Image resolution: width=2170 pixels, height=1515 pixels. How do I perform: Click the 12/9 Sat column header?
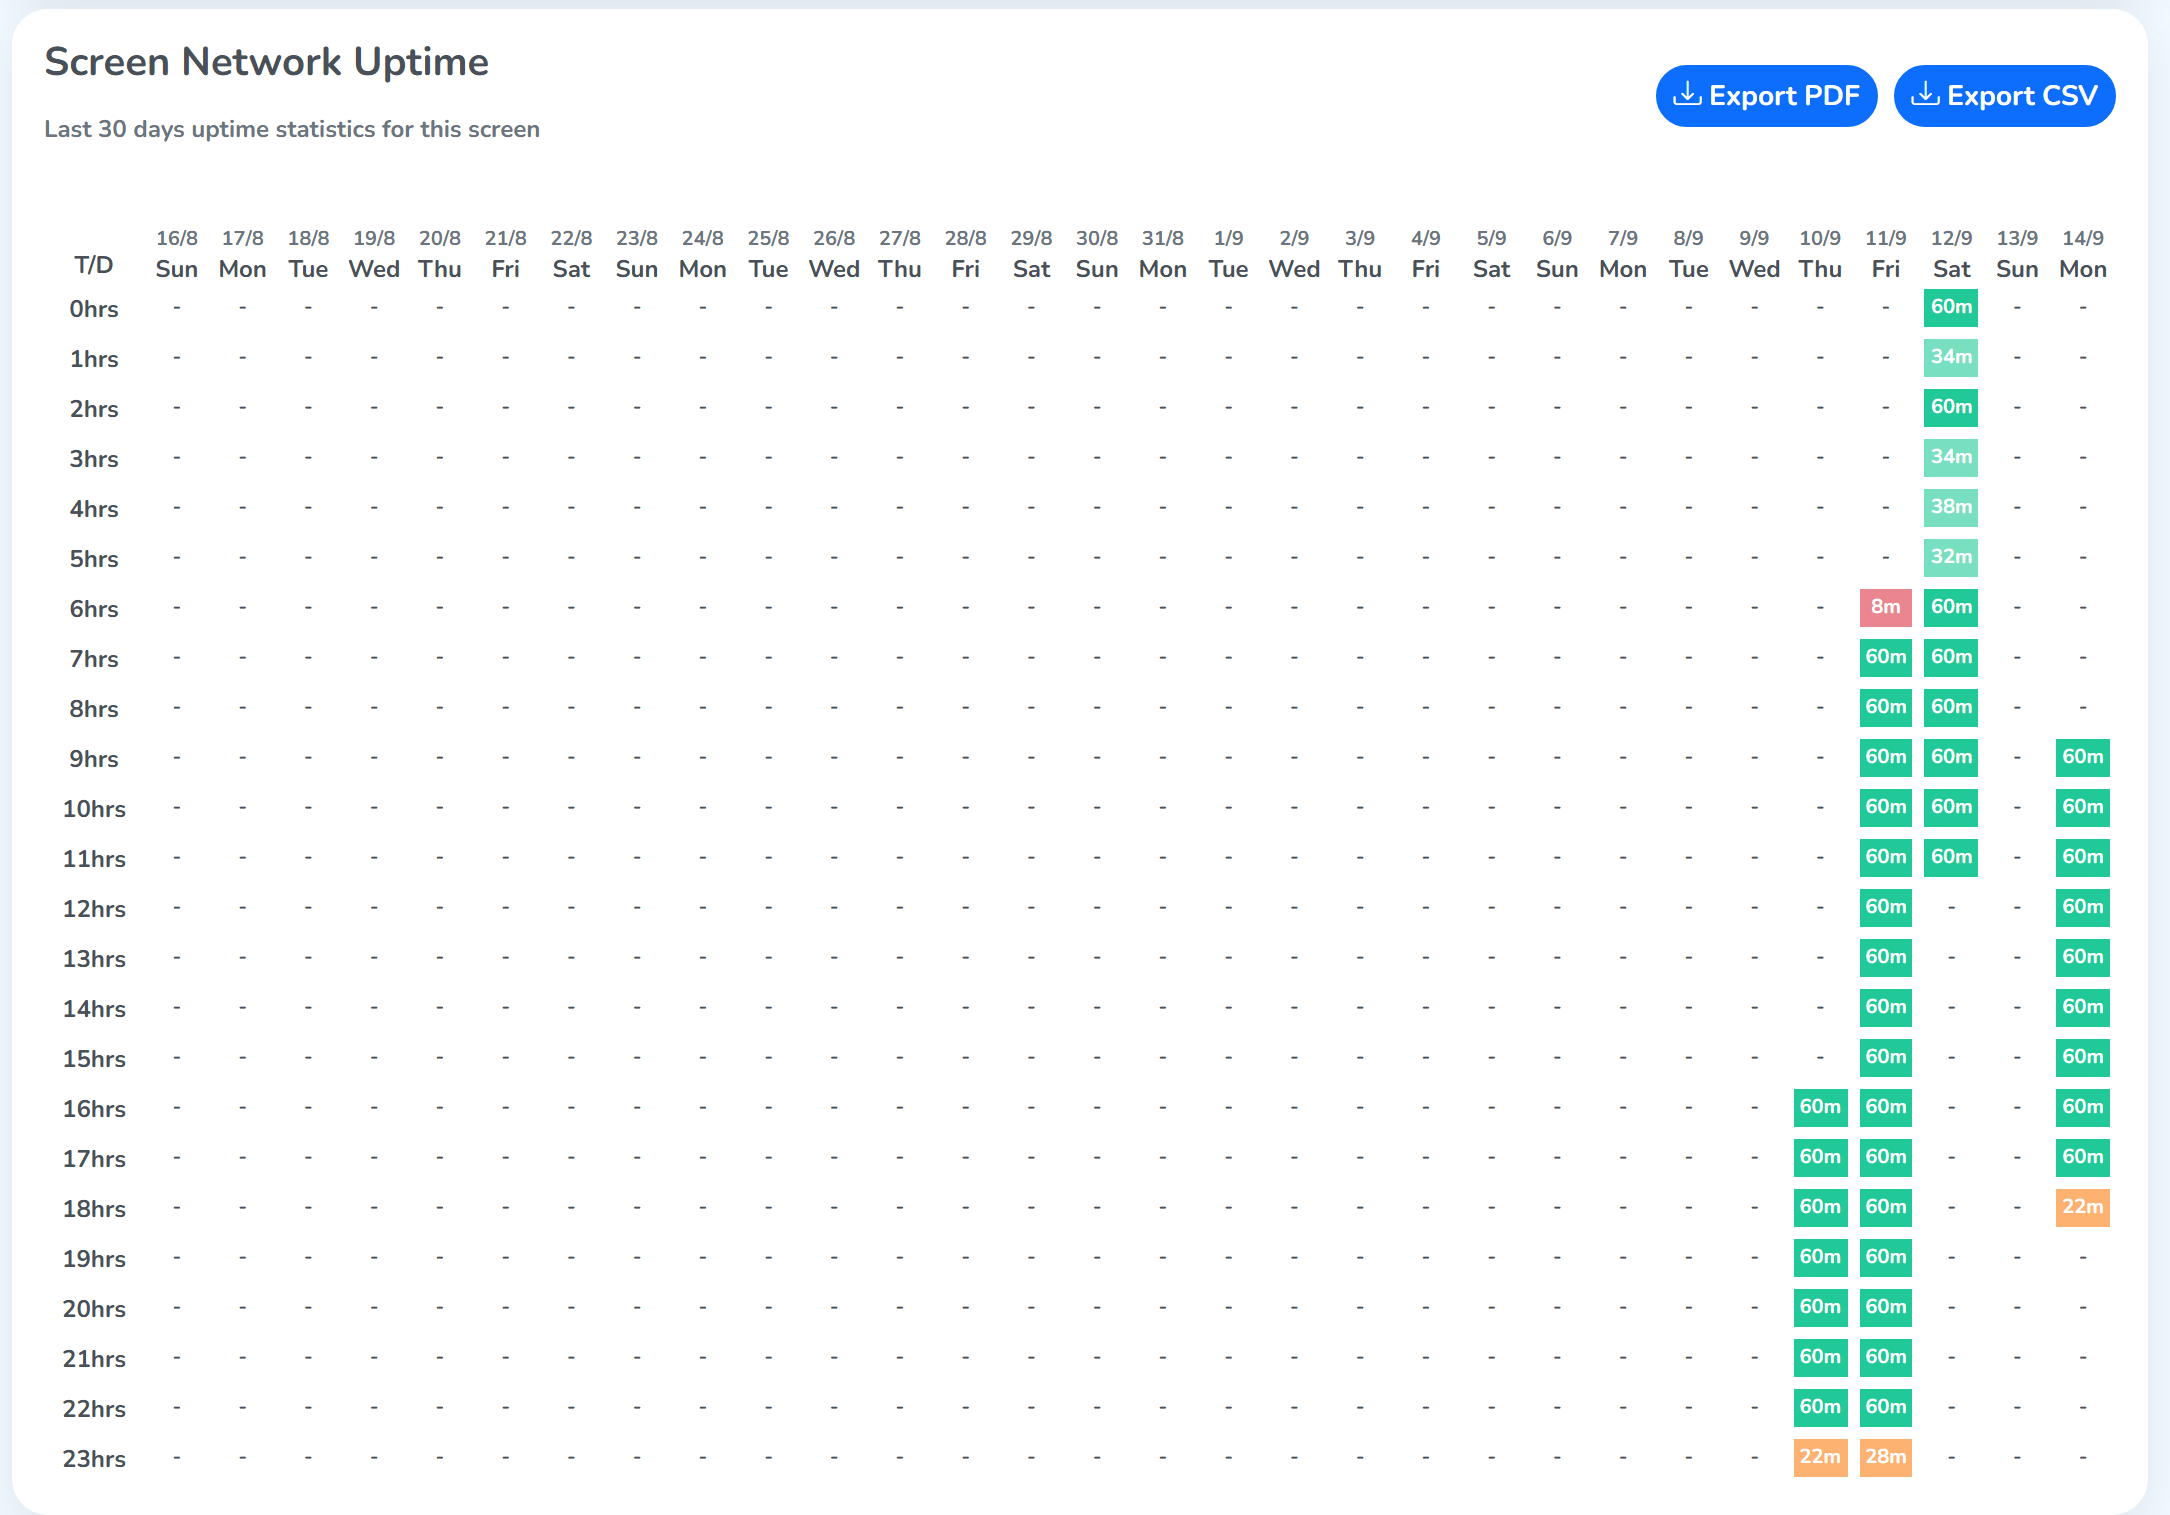tap(1951, 254)
